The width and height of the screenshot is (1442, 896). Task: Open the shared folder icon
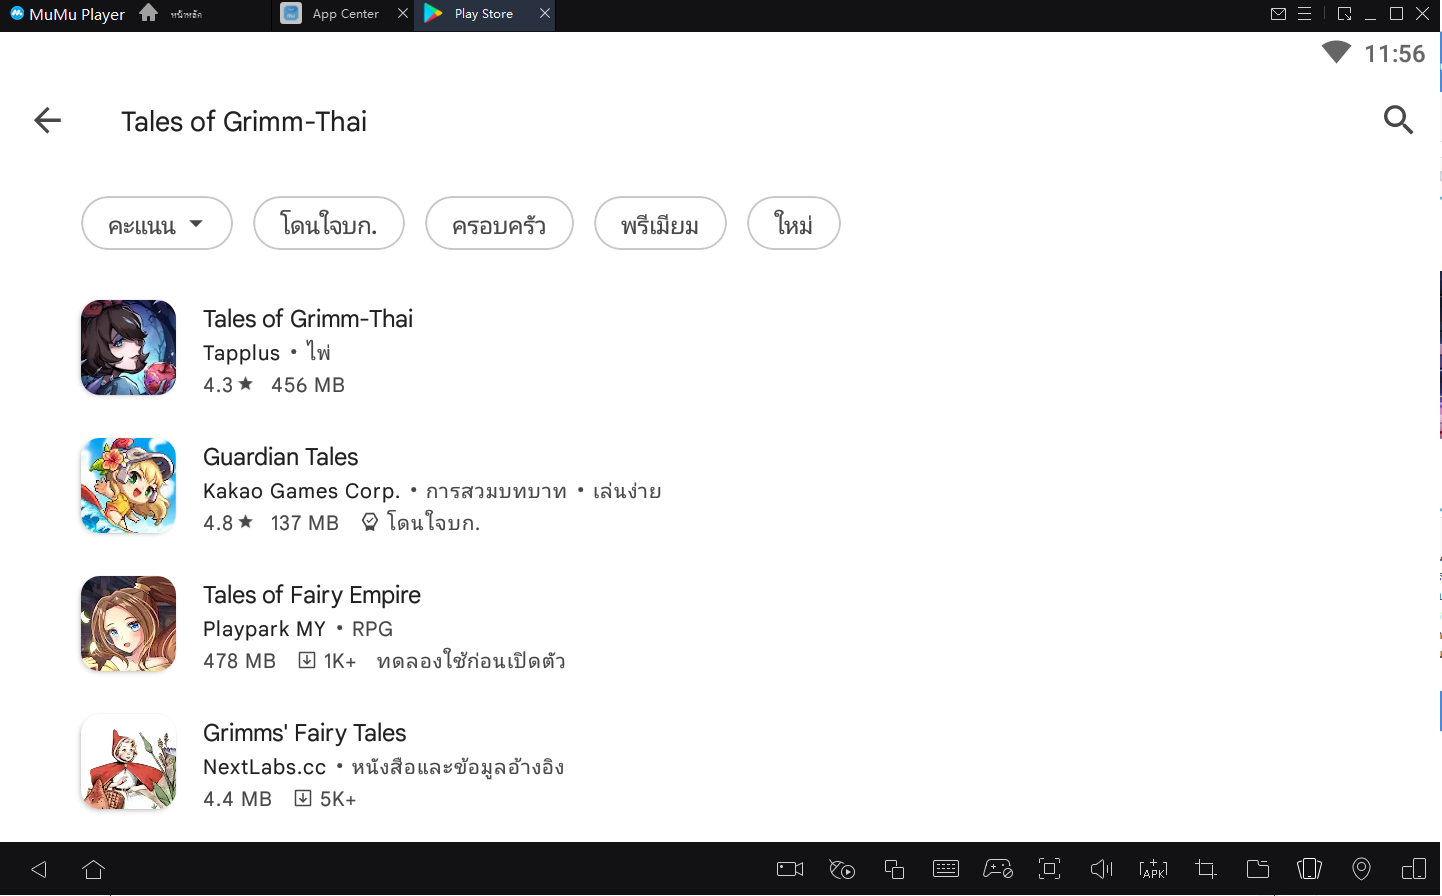(1257, 869)
